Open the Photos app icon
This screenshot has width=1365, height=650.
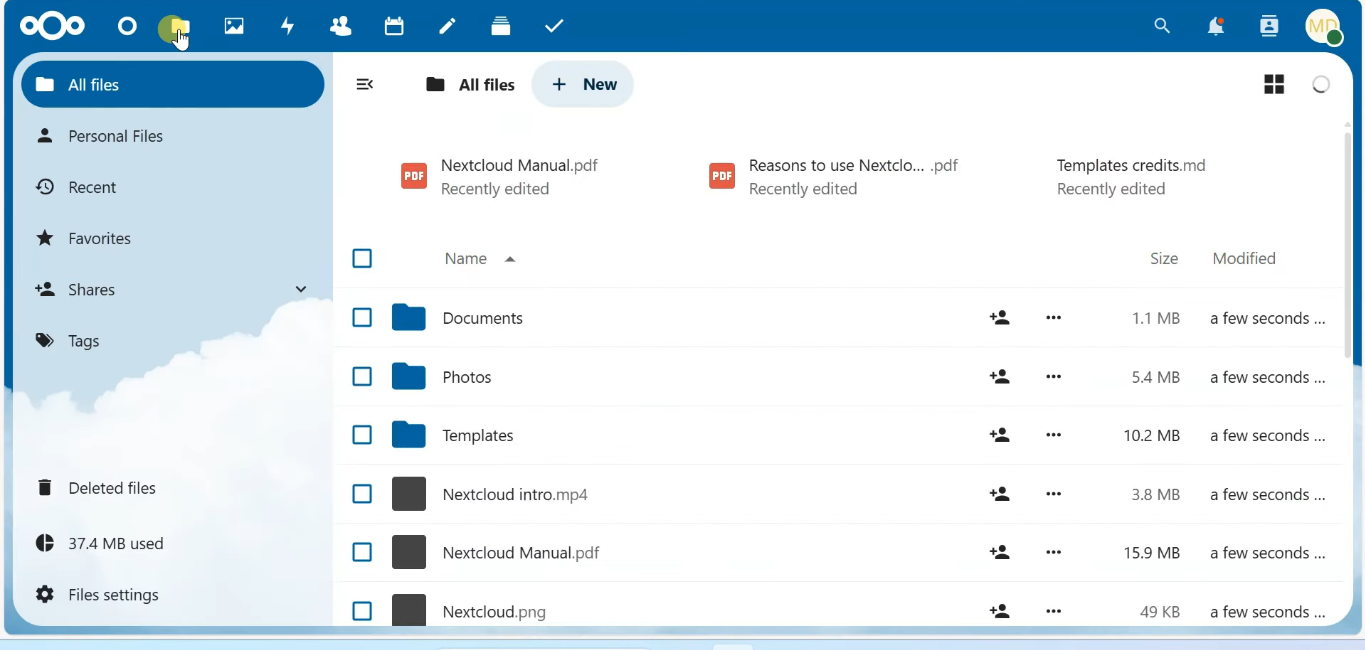(x=234, y=27)
